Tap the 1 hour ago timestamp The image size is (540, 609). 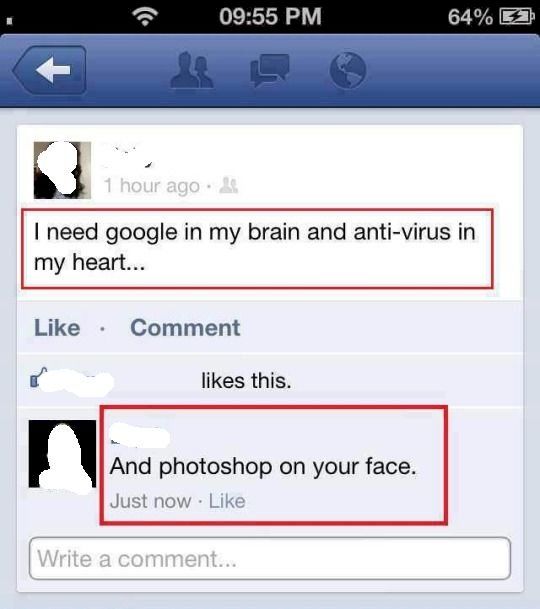click(152, 186)
